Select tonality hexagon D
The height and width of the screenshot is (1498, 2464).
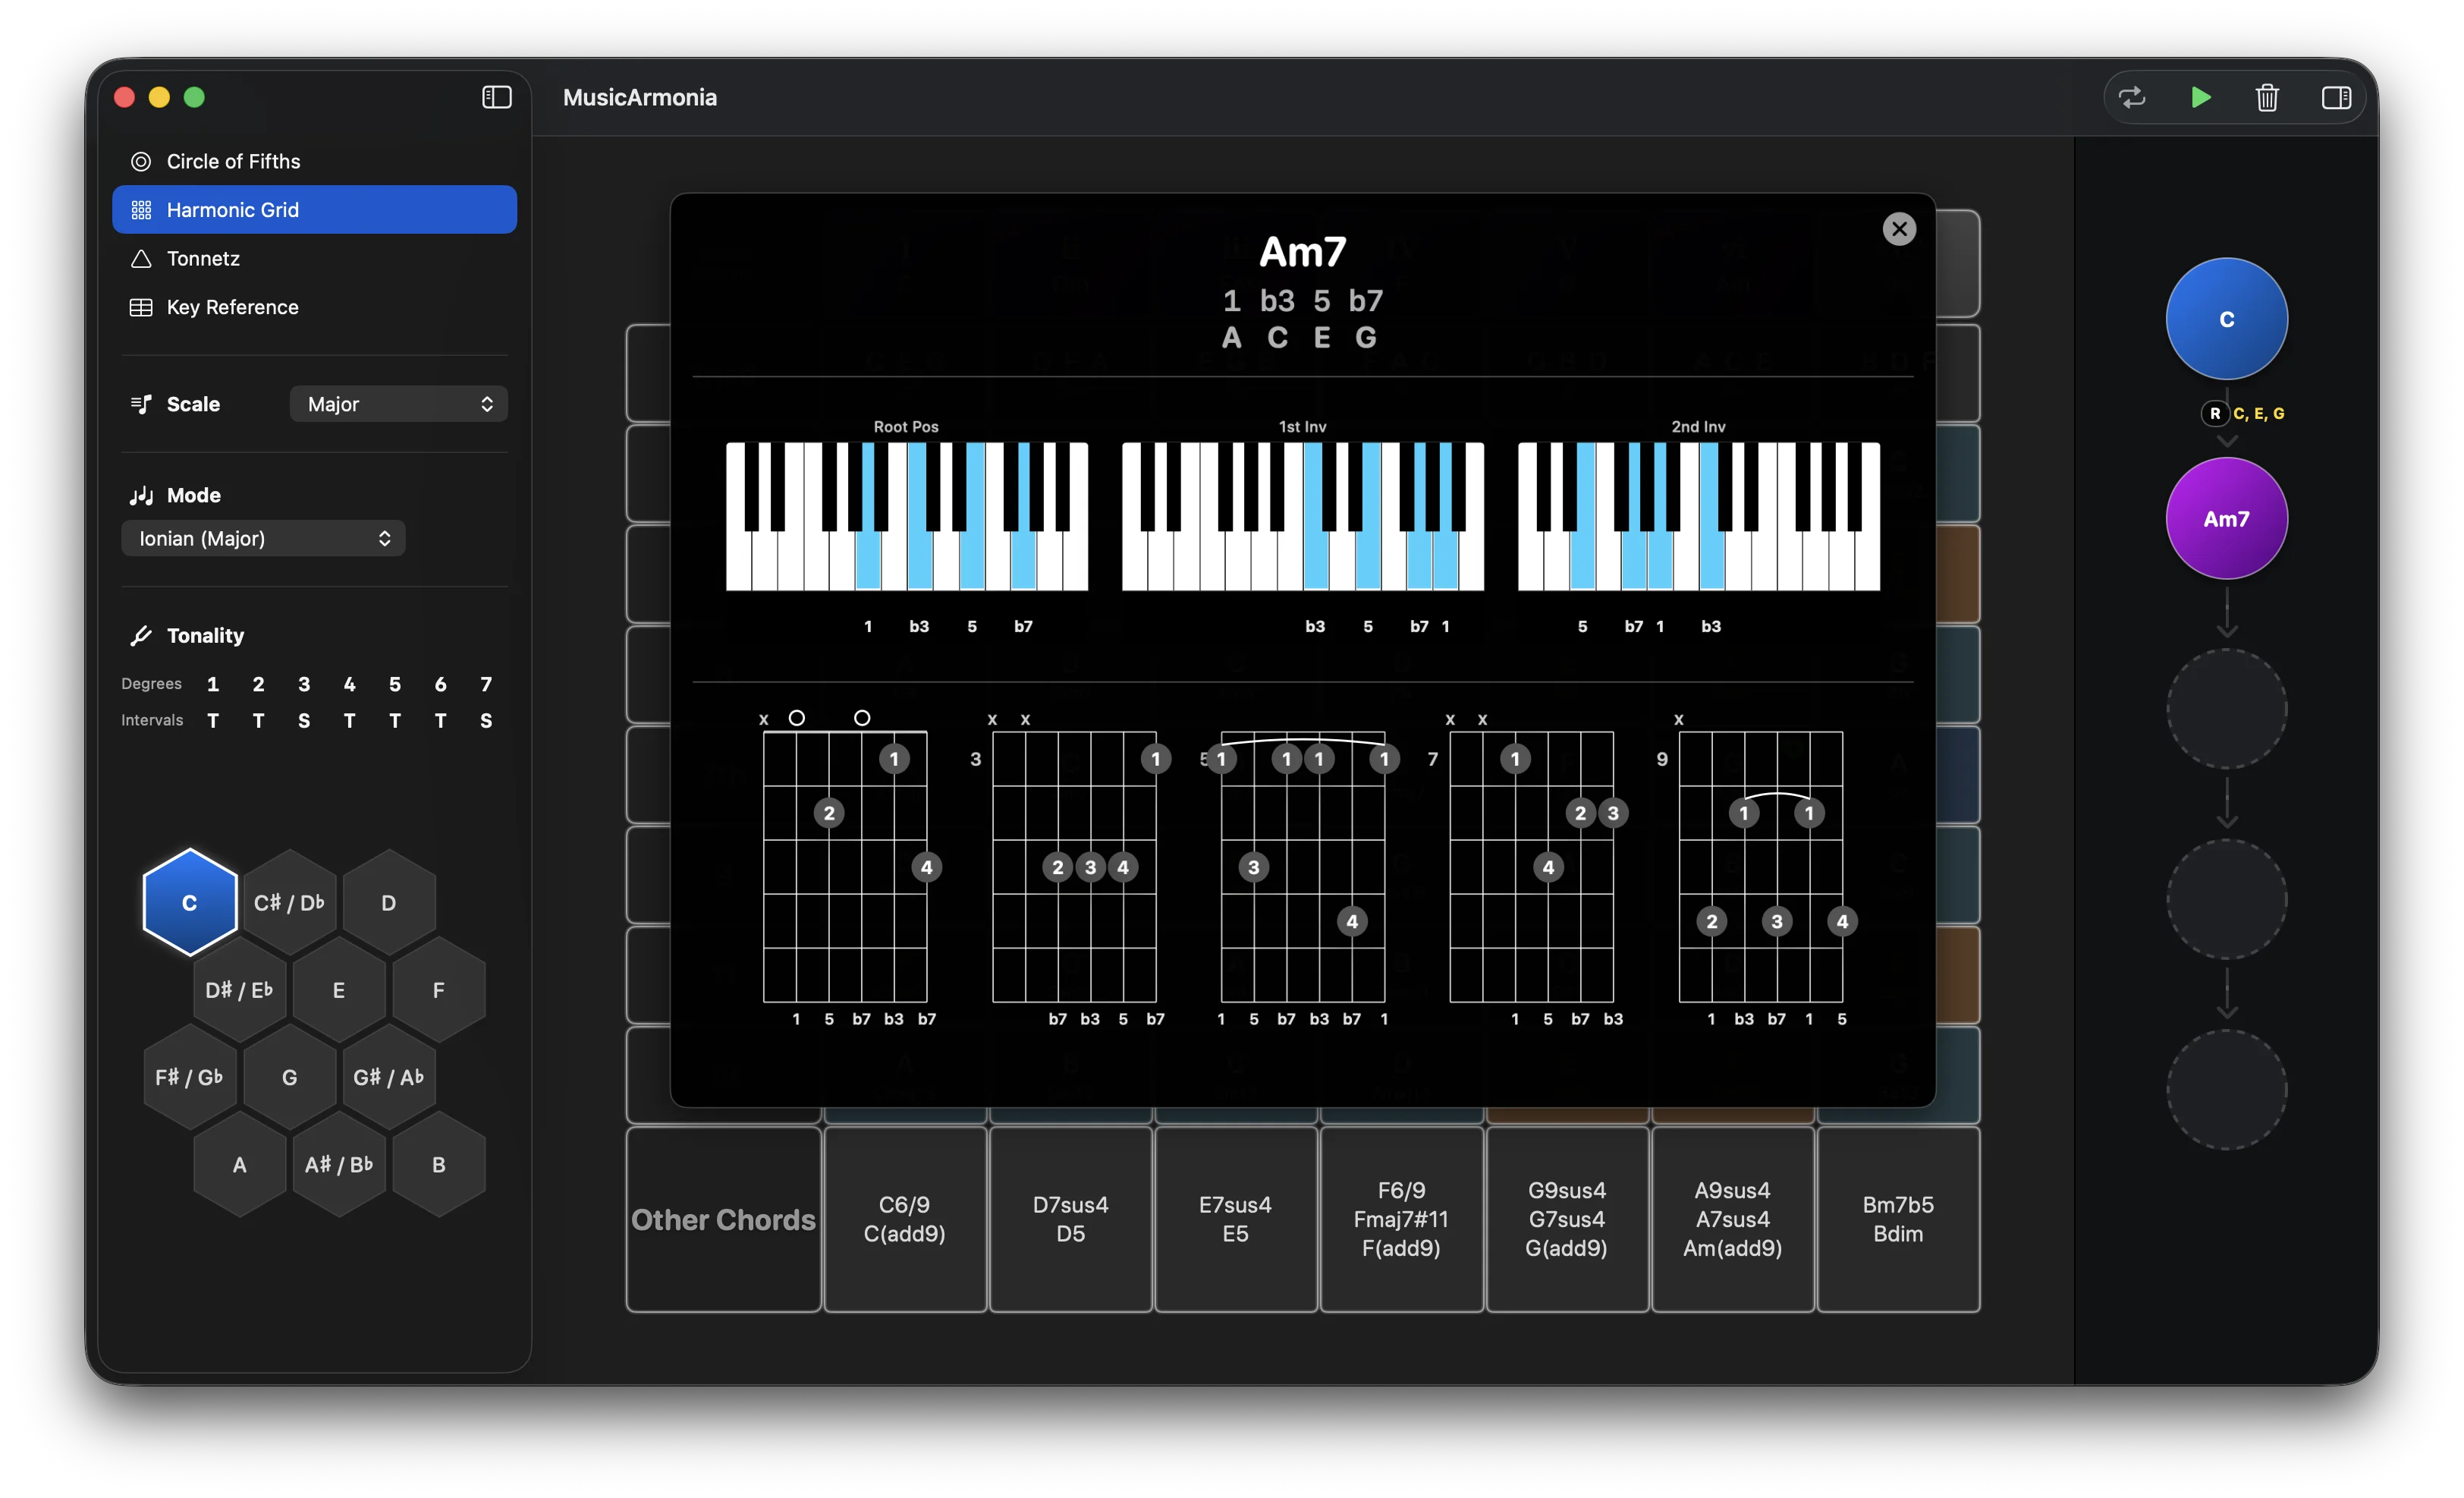pyautogui.click(x=388, y=902)
